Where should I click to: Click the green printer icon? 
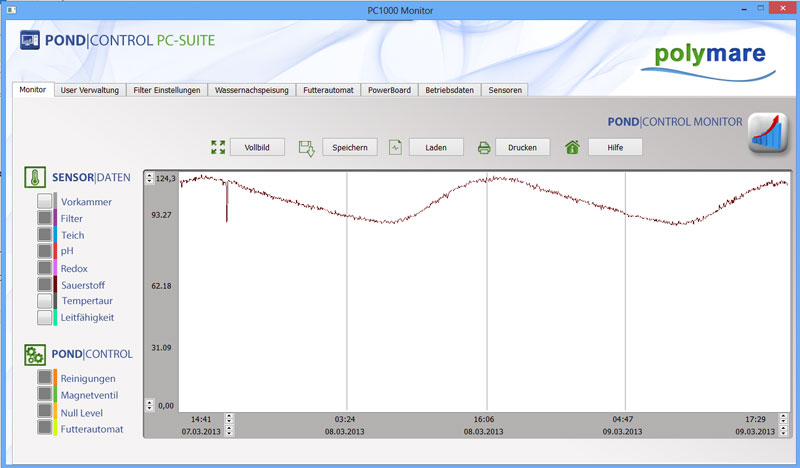(484, 148)
